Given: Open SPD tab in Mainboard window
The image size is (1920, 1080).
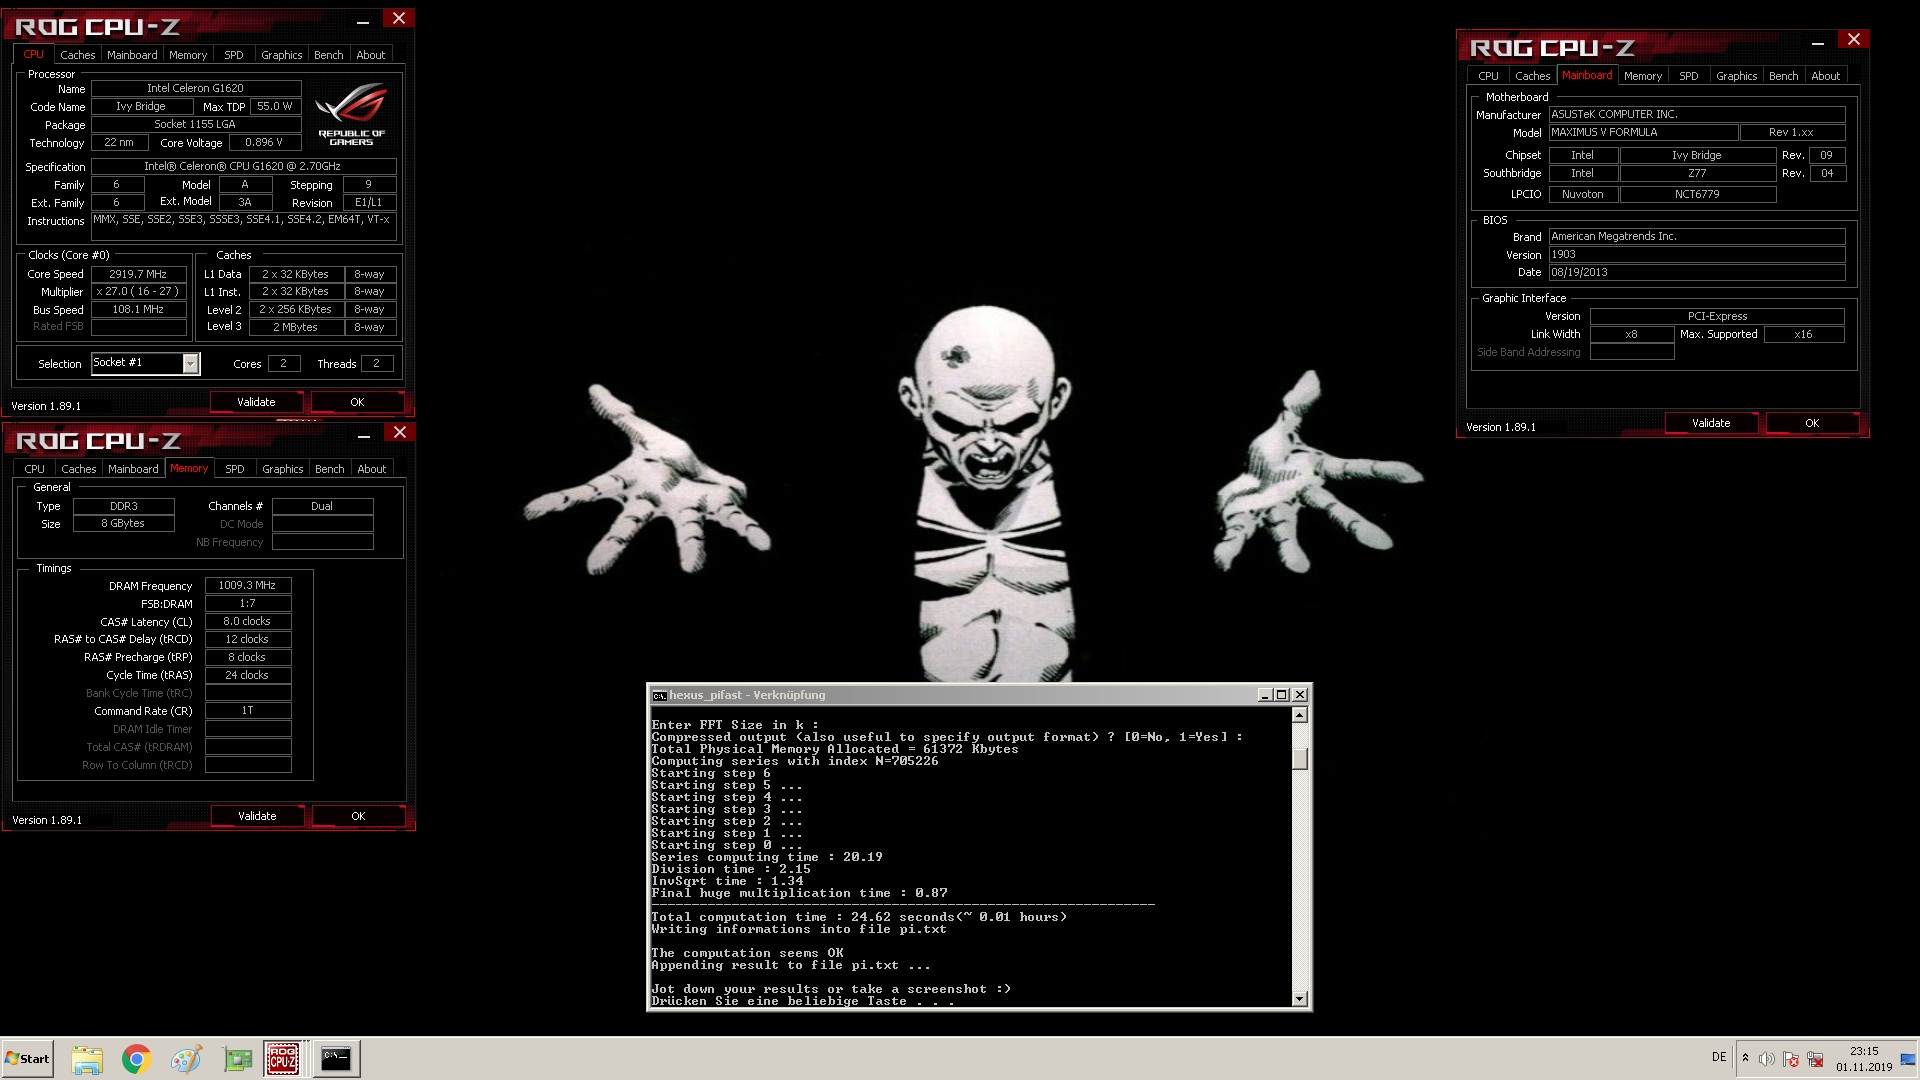Looking at the screenshot, I should 1689,76.
